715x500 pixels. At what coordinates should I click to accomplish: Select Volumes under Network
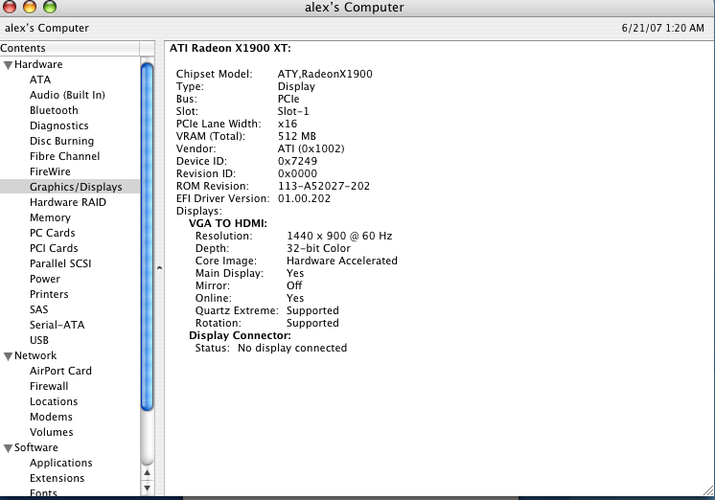tap(52, 432)
